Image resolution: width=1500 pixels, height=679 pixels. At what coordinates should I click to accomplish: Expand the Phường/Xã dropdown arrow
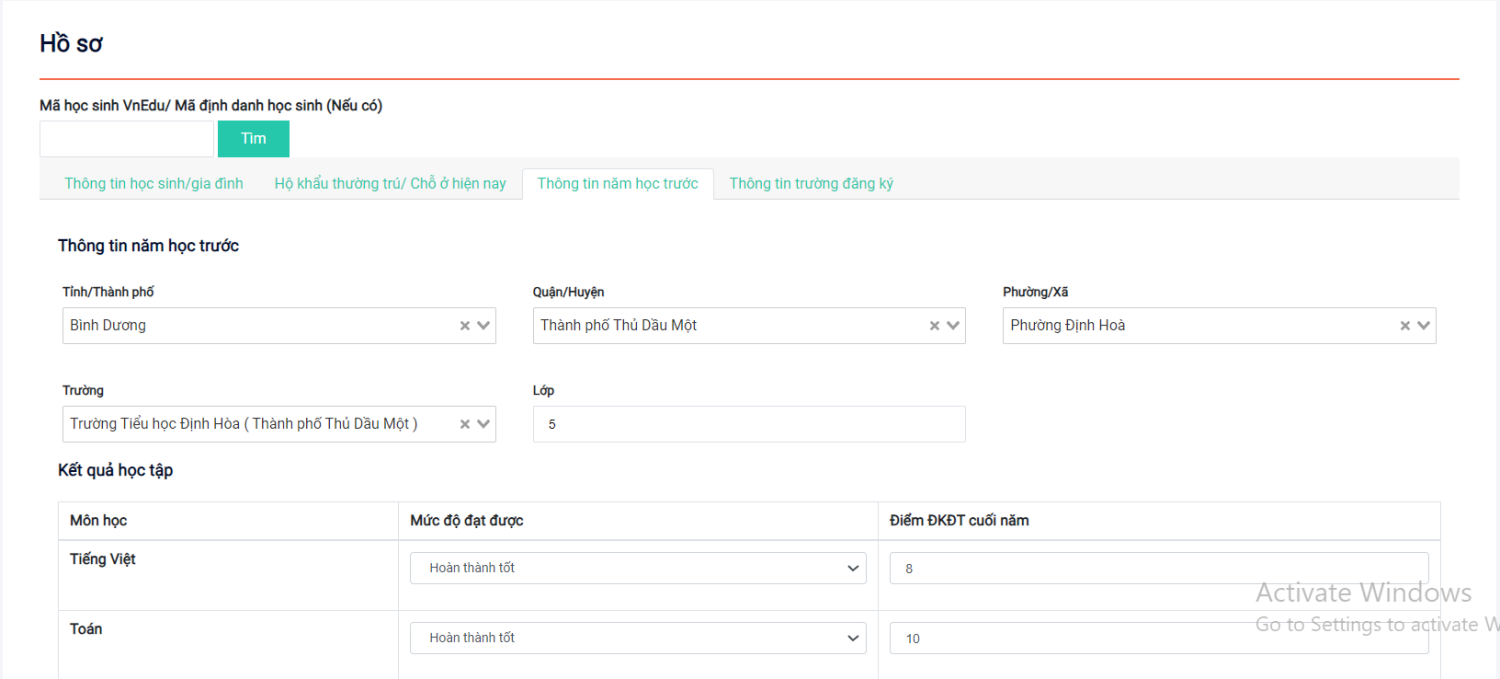[x=1424, y=326]
